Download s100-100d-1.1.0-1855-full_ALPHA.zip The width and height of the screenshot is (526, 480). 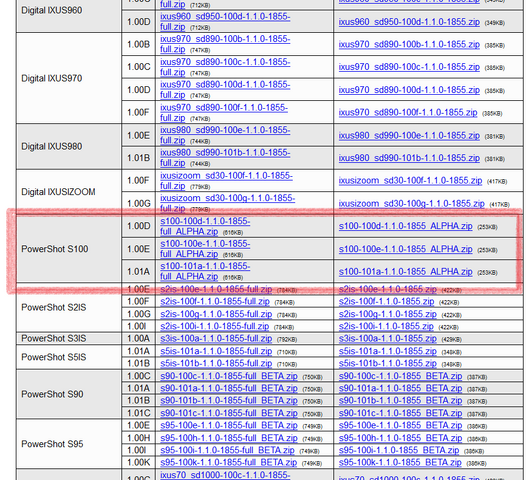pyautogui.click(x=205, y=226)
